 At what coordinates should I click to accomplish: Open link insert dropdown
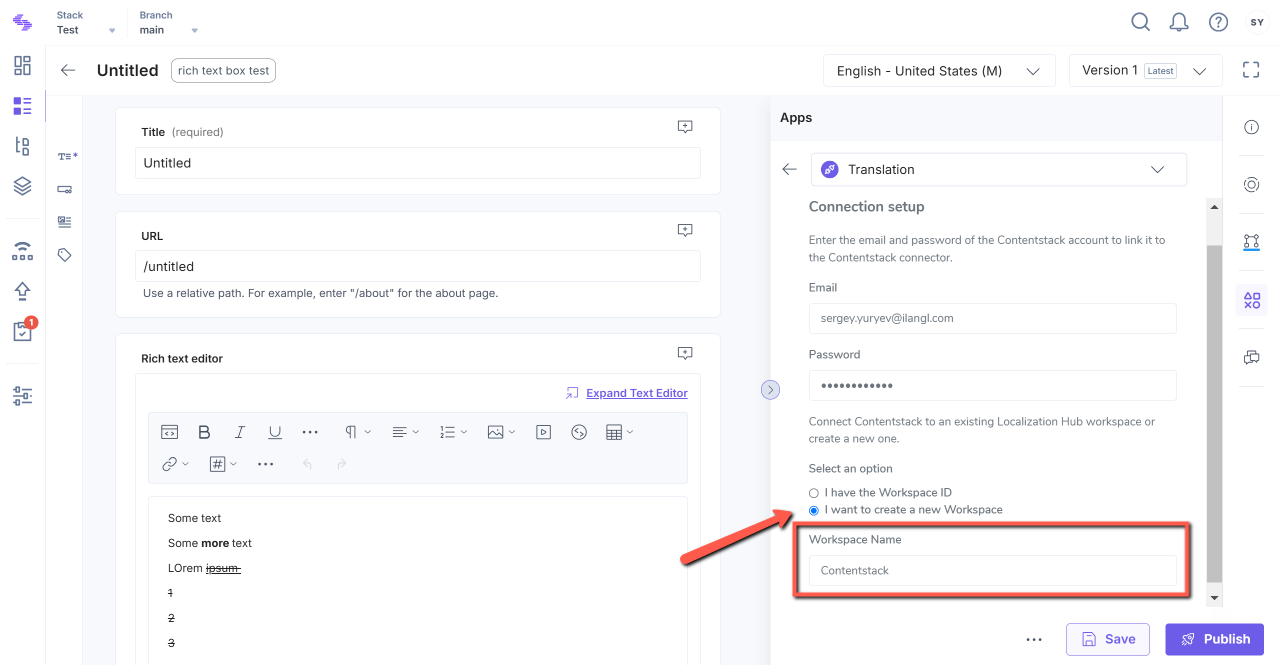click(175, 464)
